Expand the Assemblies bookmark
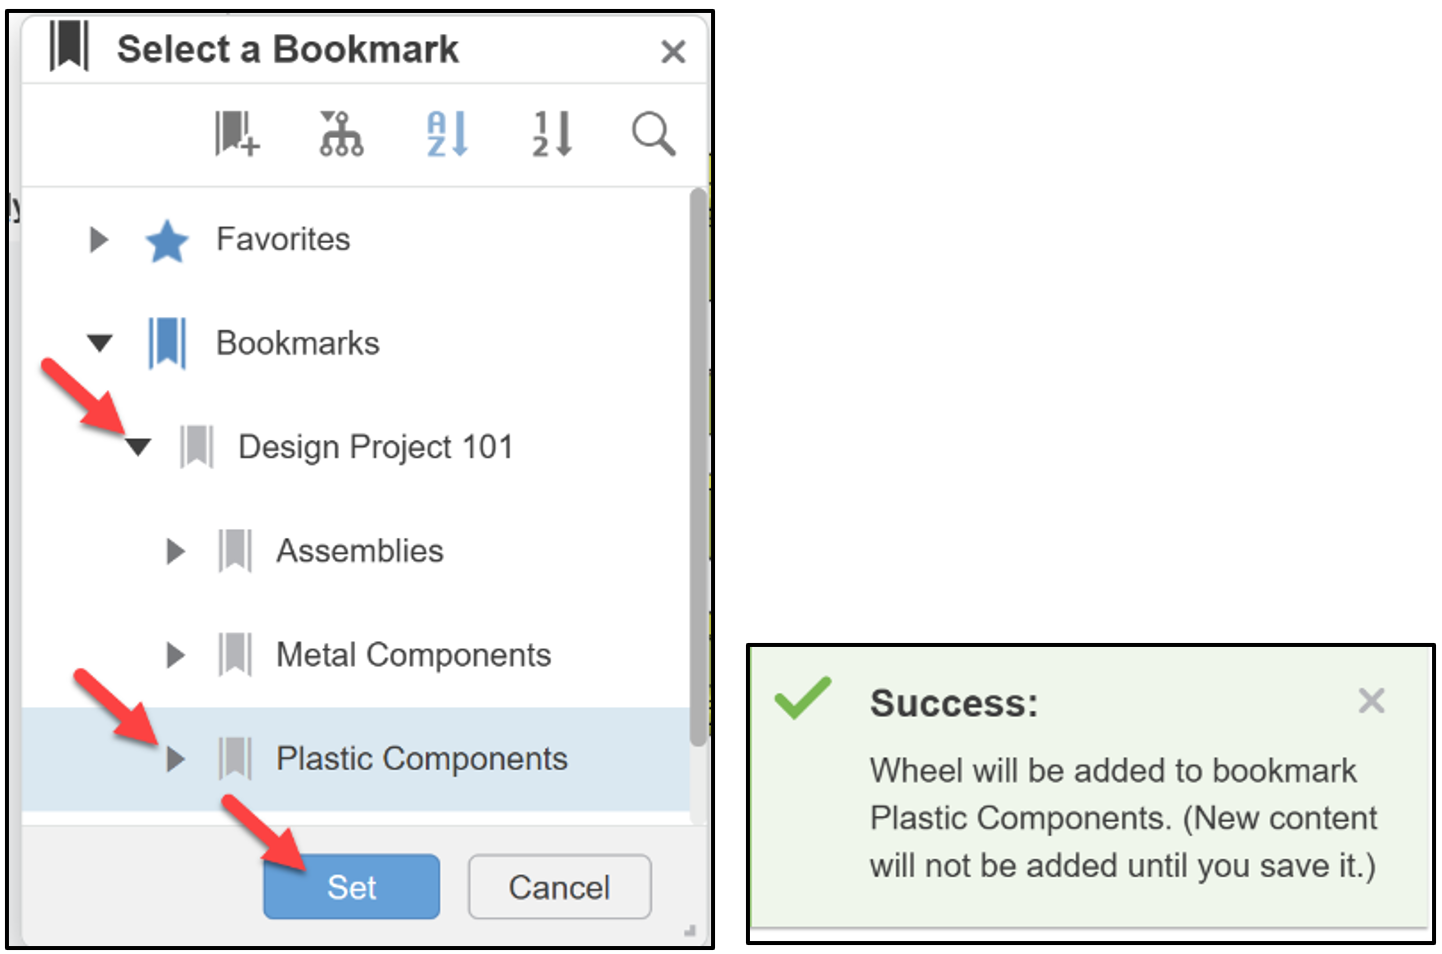 point(175,551)
